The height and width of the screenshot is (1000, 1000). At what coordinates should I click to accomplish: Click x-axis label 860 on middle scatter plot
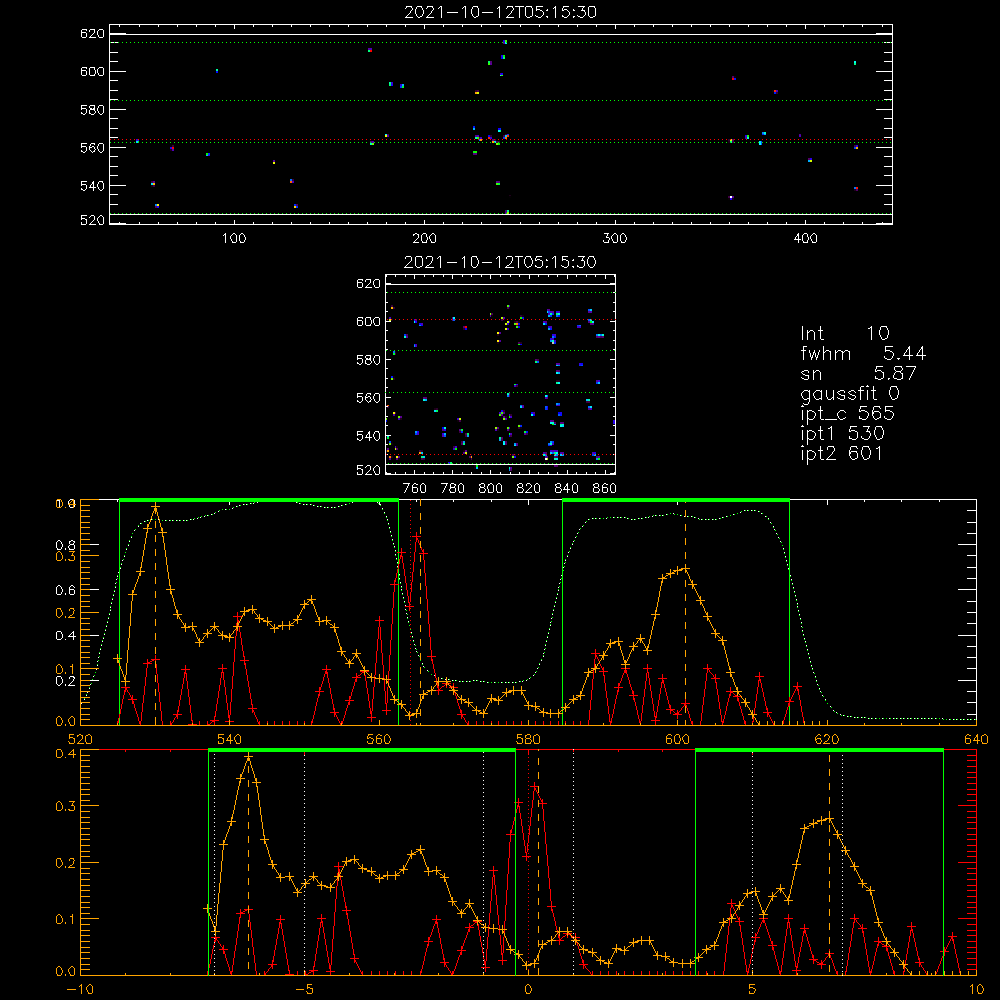pyautogui.click(x=605, y=489)
